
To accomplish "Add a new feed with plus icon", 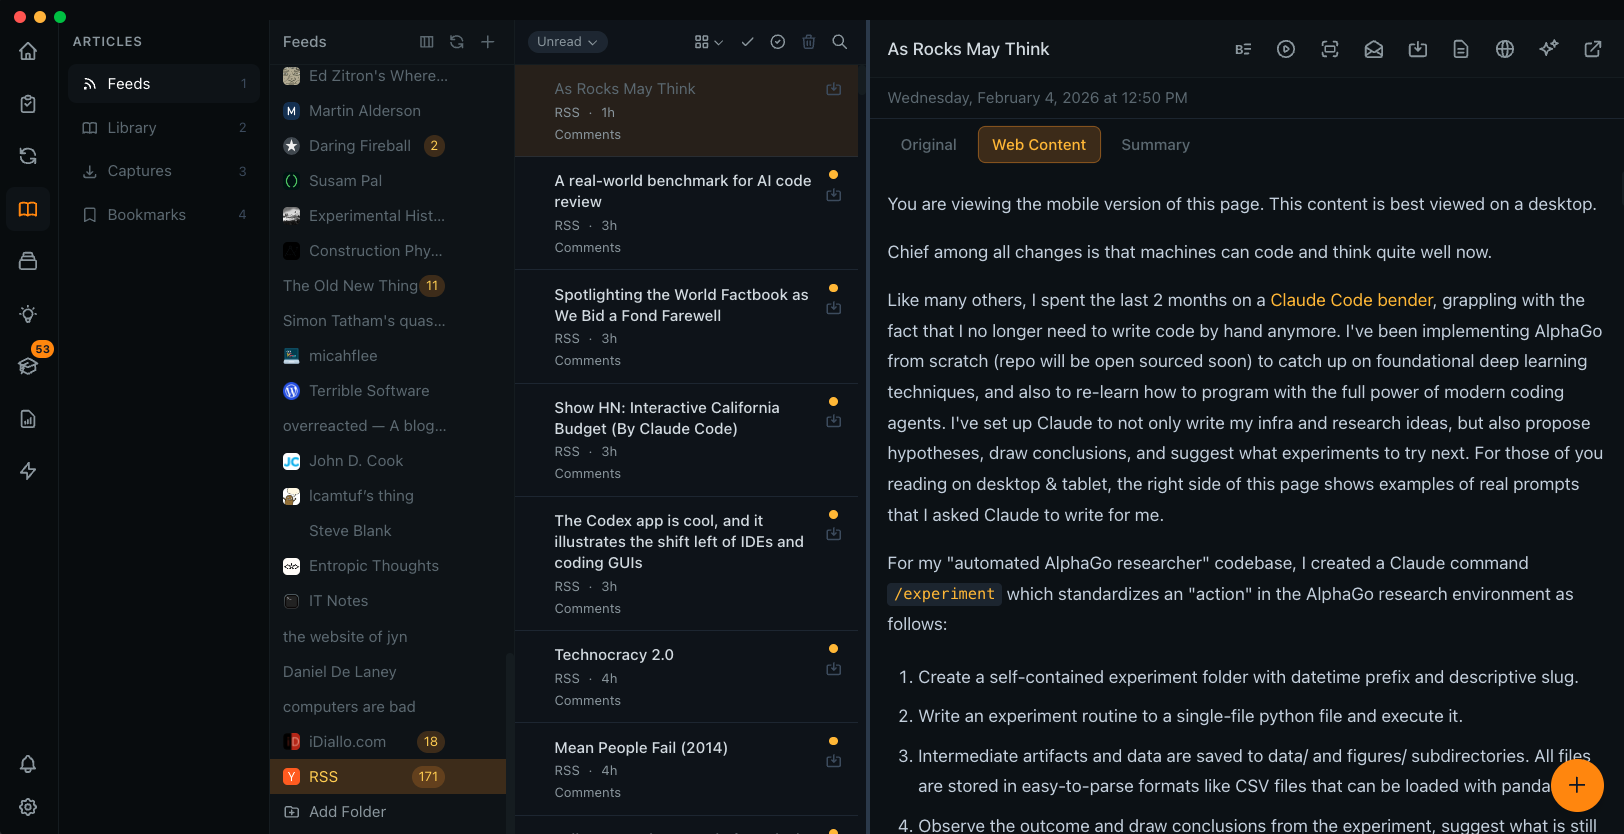I will click(x=488, y=42).
